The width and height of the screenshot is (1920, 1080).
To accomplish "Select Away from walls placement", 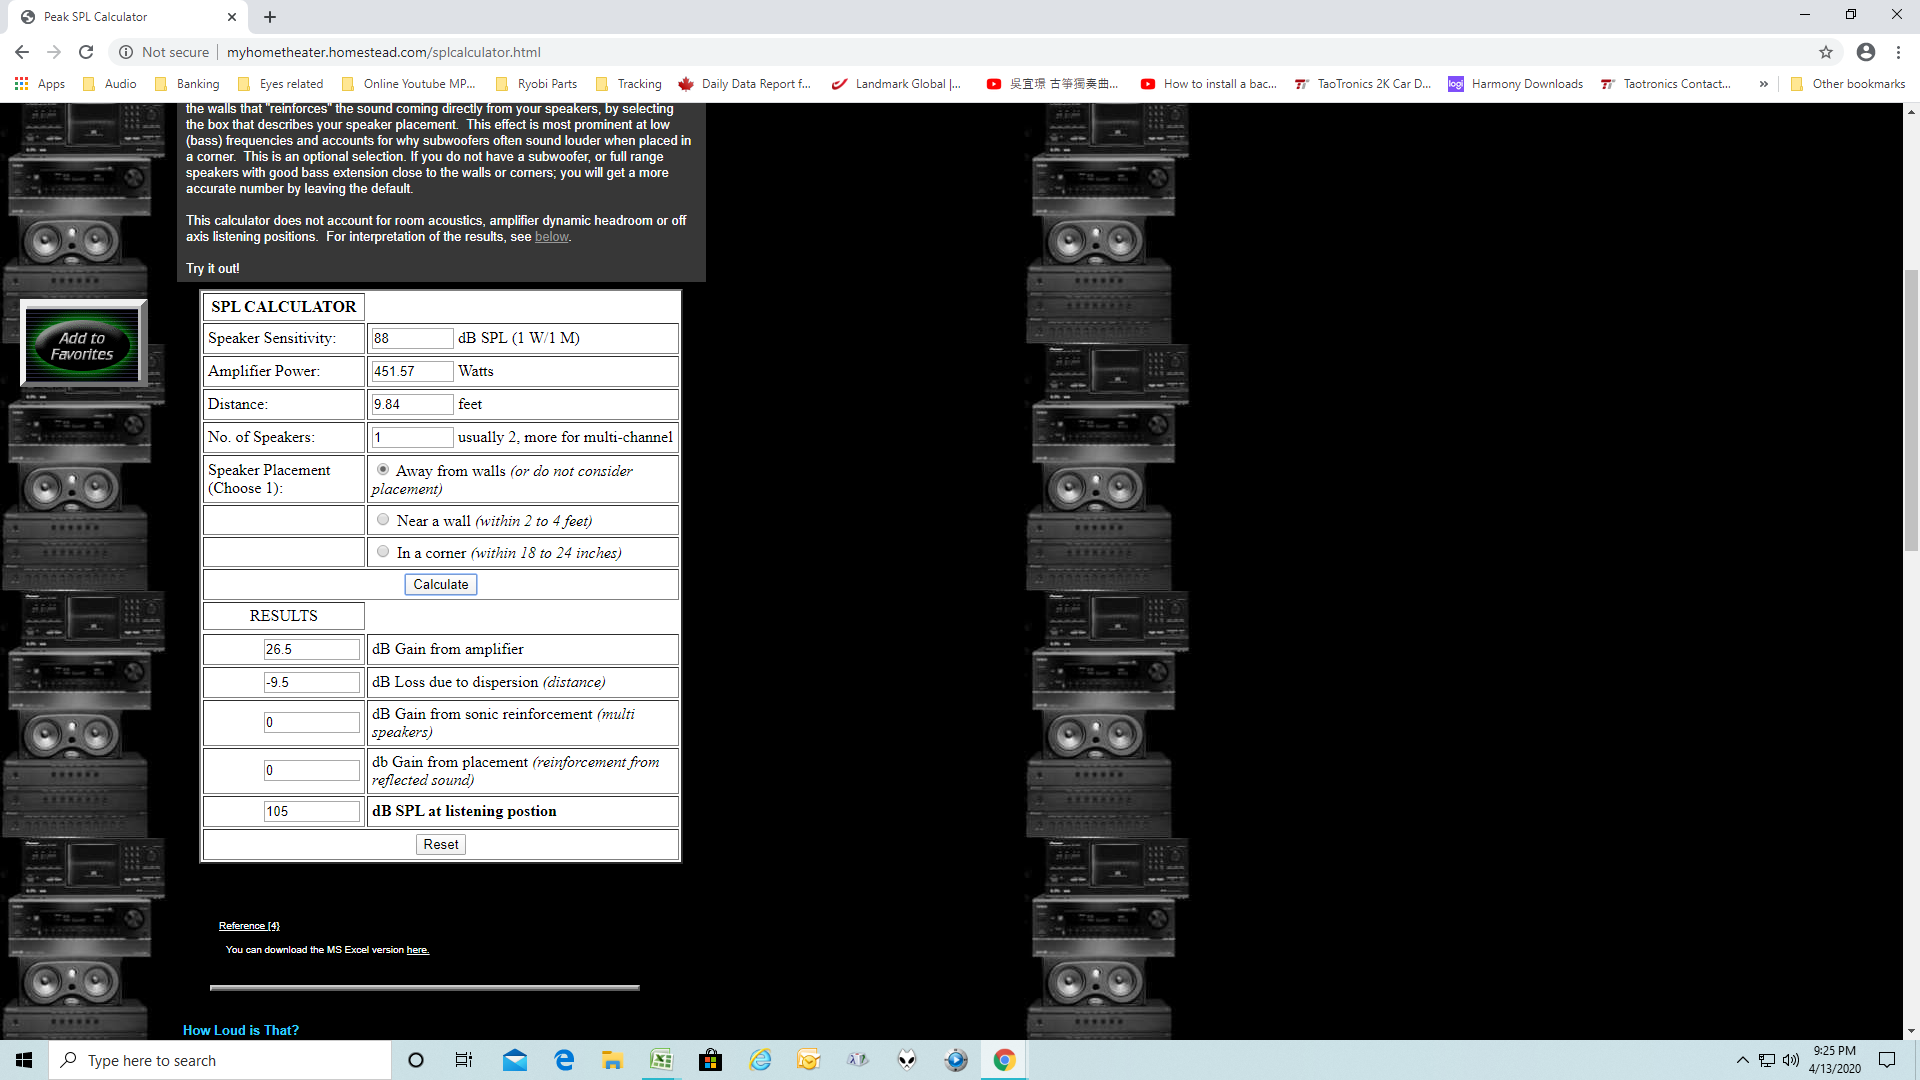I will click(383, 469).
